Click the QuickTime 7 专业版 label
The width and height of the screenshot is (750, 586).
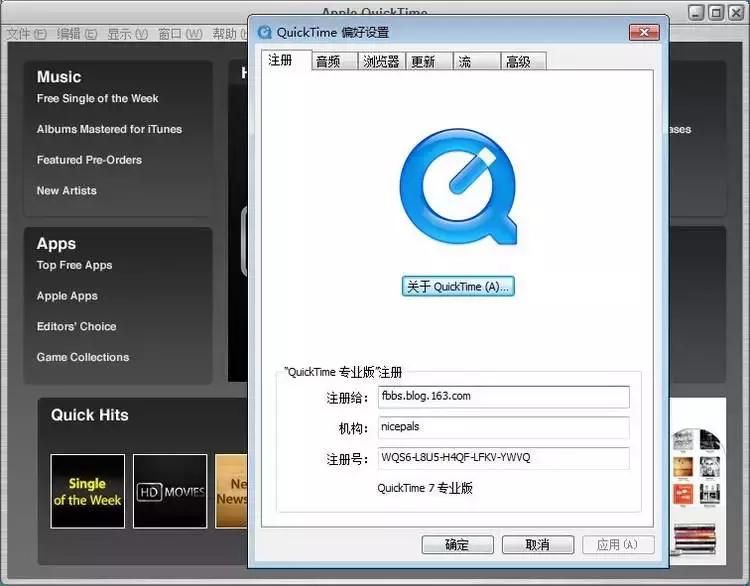coord(425,488)
